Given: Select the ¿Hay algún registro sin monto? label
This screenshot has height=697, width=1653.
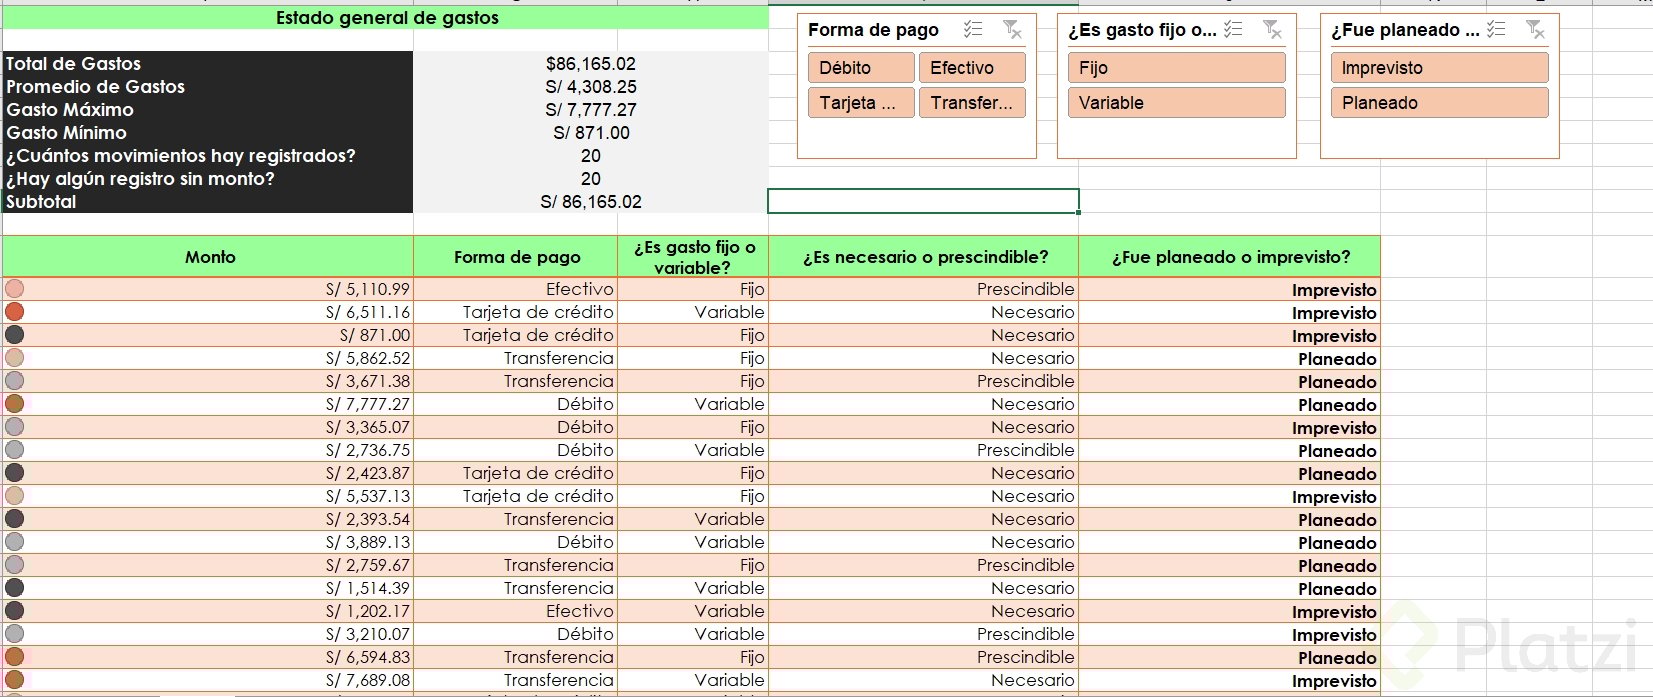Looking at the screenshot, I should pos(208,179).
